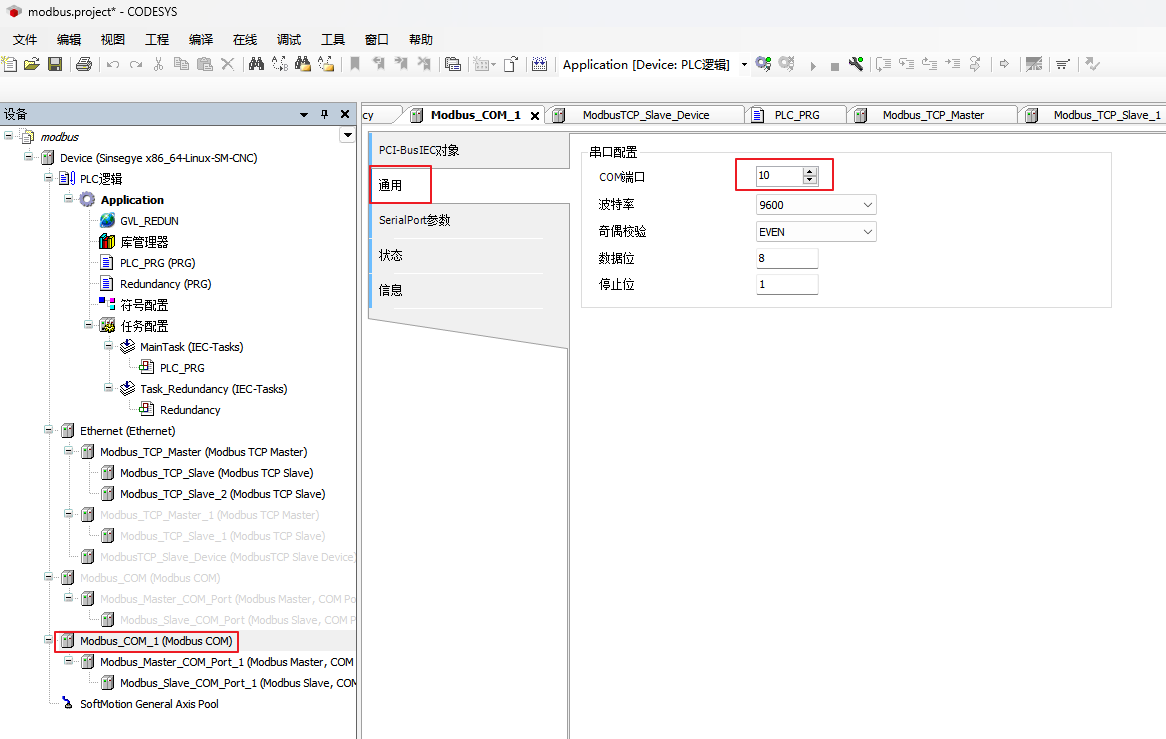
Task: Click the 数据位 data bits input field
Action: (x=787, y=258)
